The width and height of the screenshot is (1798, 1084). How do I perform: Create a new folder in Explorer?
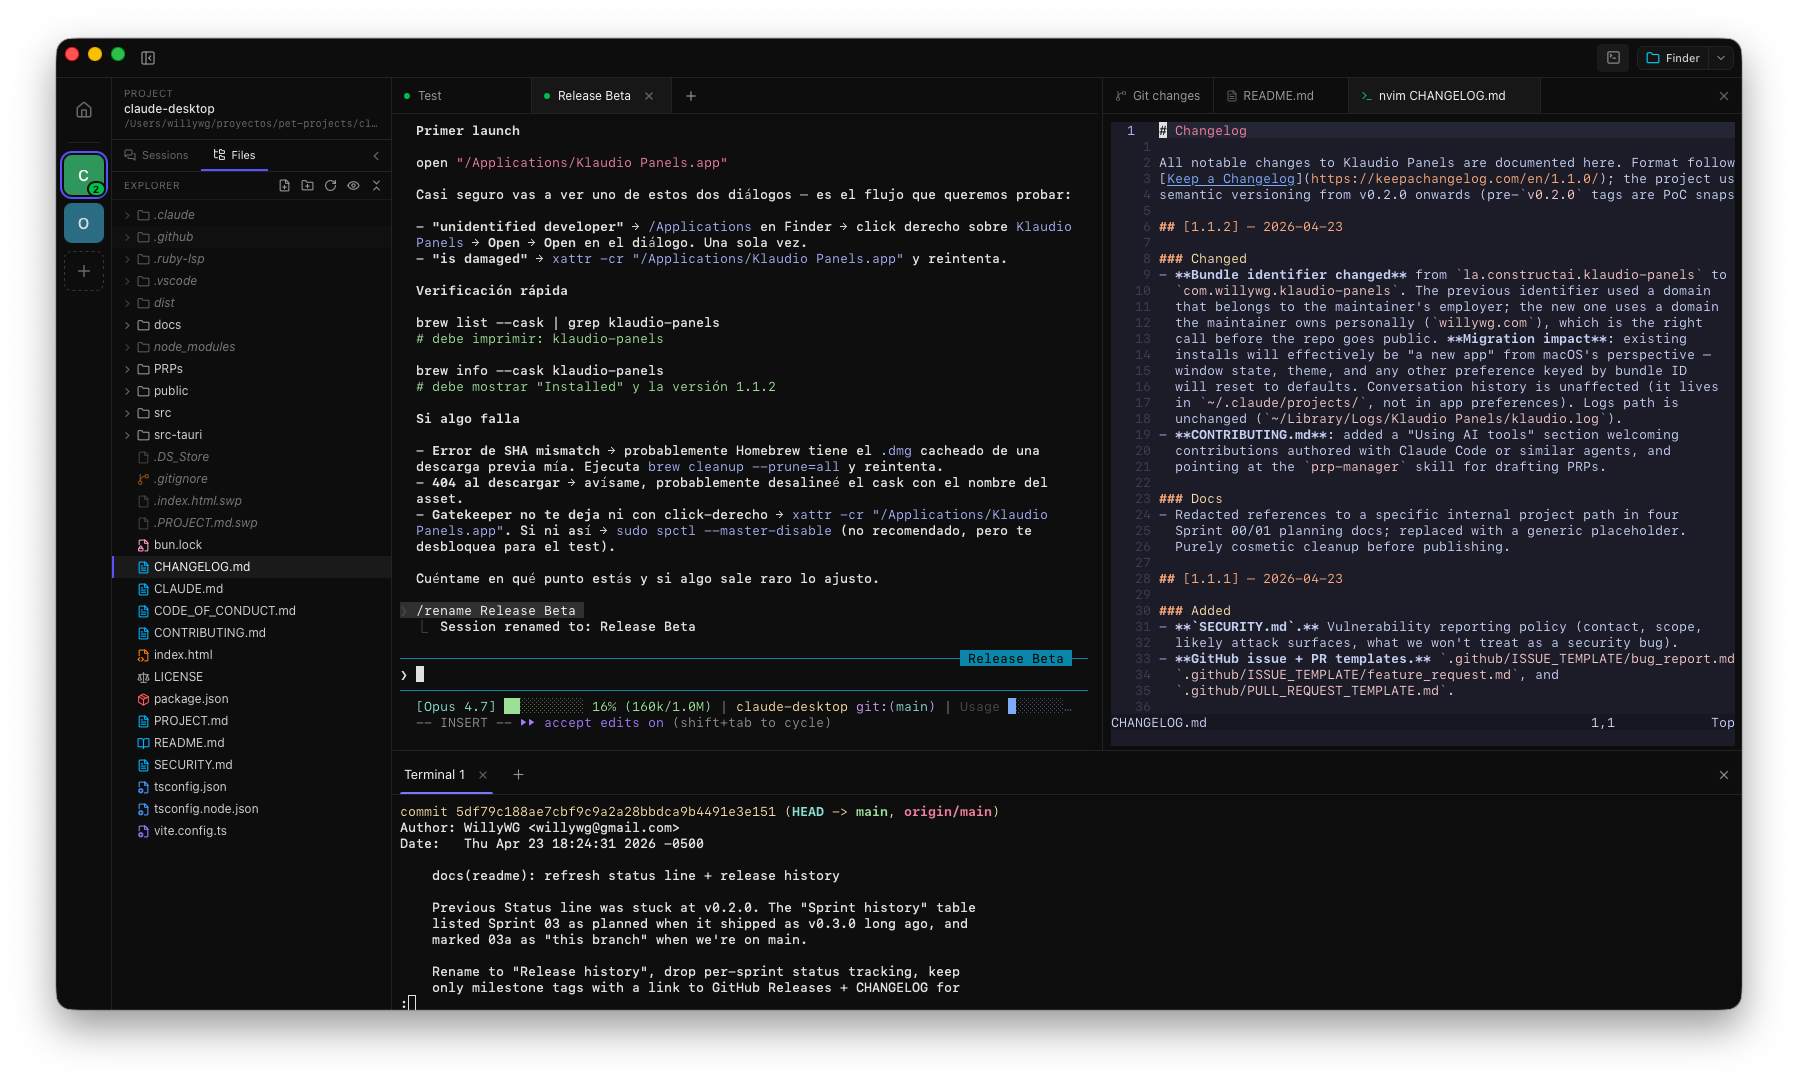[307, 186]
